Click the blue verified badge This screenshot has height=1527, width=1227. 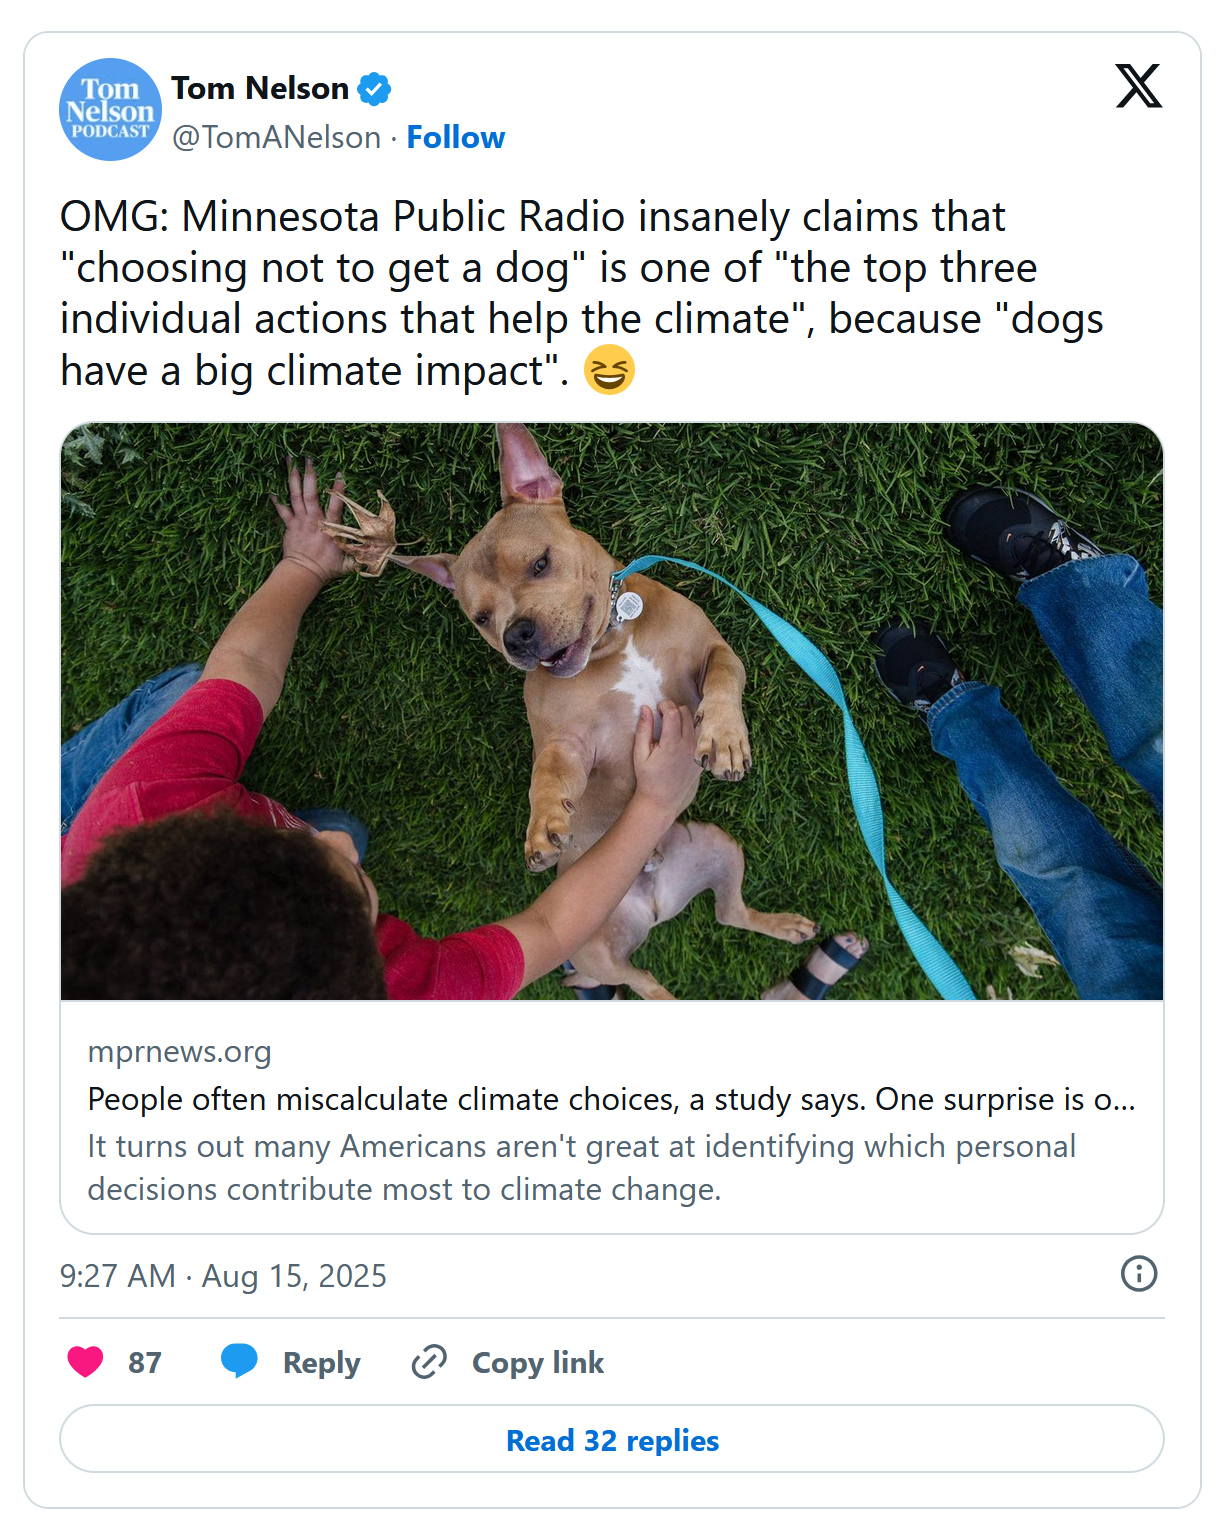(375, 89)
